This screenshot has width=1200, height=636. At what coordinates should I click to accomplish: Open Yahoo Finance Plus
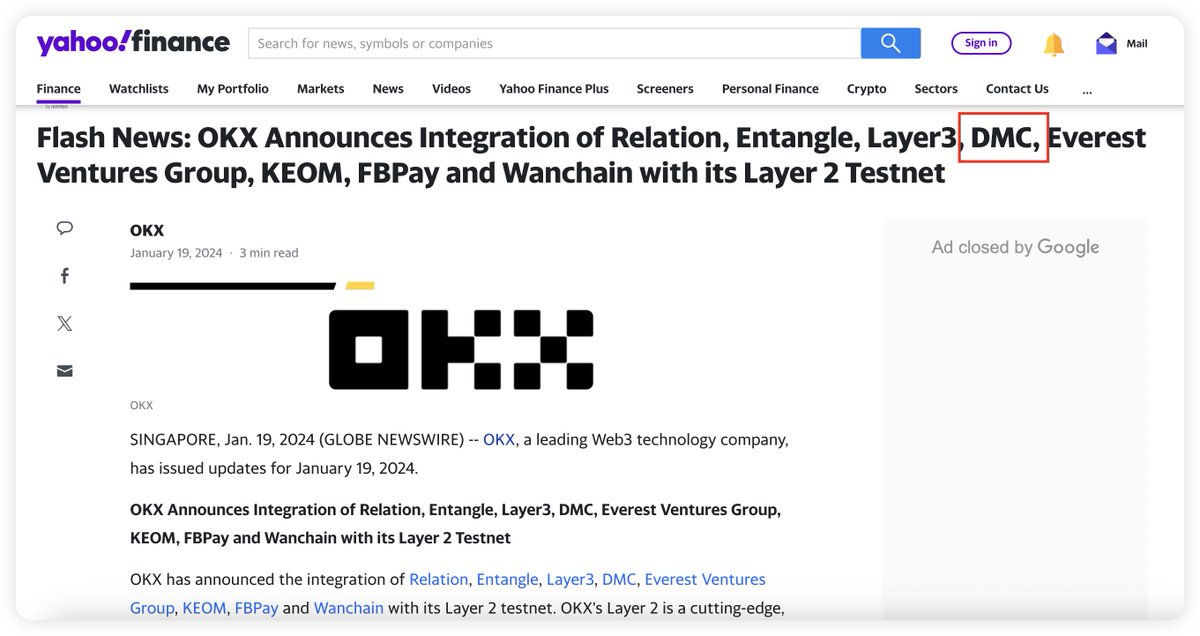point(554,88)
